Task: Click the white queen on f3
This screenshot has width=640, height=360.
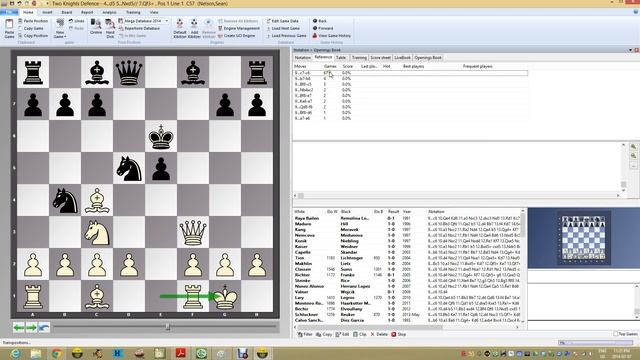Action: pos(193,232)
